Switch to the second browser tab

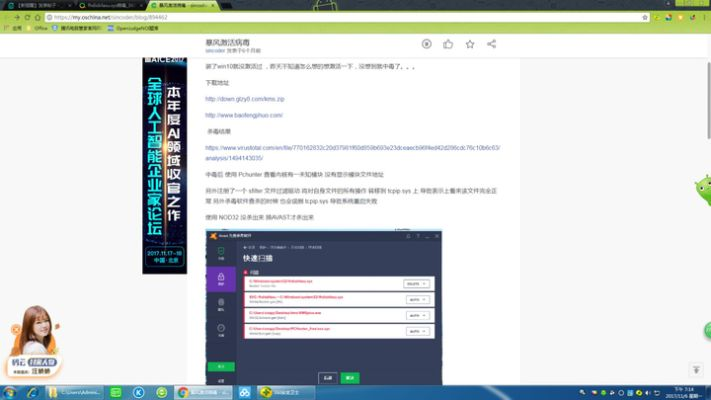click(x=109, y=5)
